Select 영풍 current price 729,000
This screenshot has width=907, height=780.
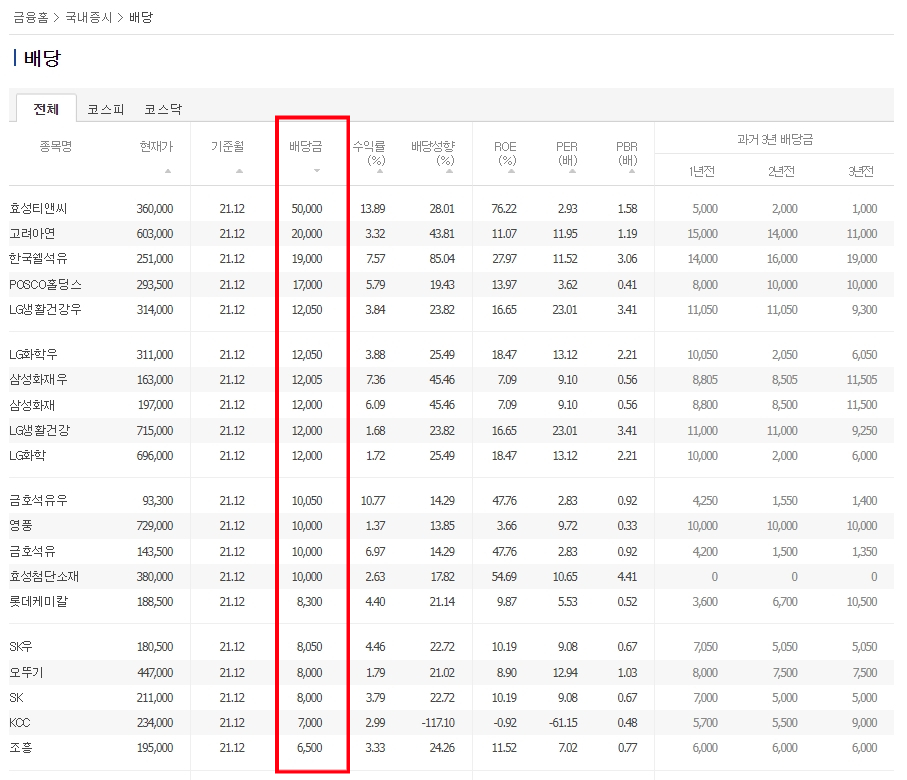pos(154,525)
